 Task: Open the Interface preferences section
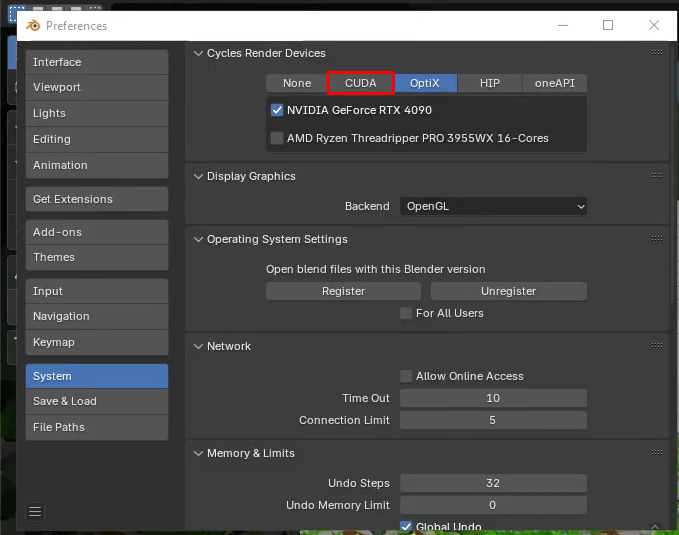97,62
